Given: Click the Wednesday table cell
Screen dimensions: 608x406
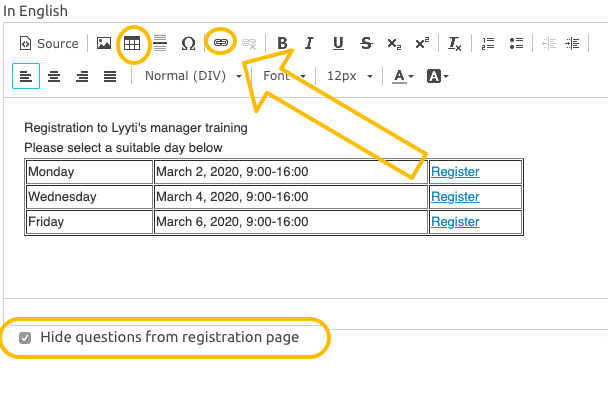Looking at the screenshot, I should point(88,197).
